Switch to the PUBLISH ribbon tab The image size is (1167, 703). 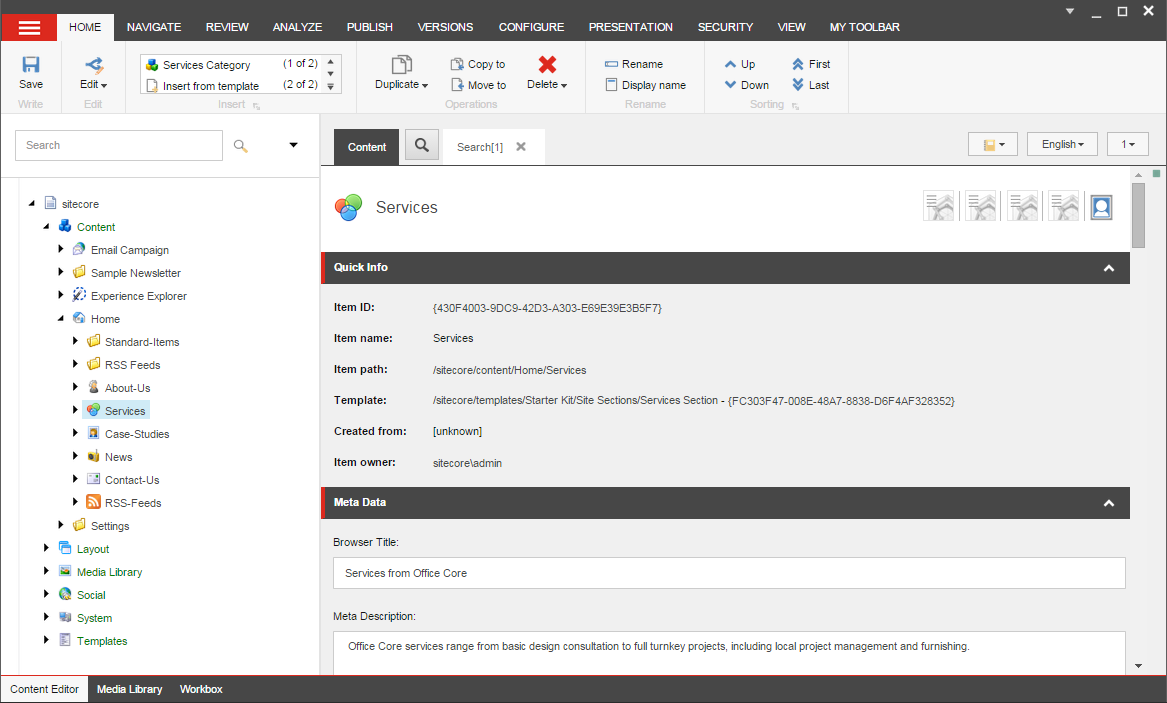point(369,27)
